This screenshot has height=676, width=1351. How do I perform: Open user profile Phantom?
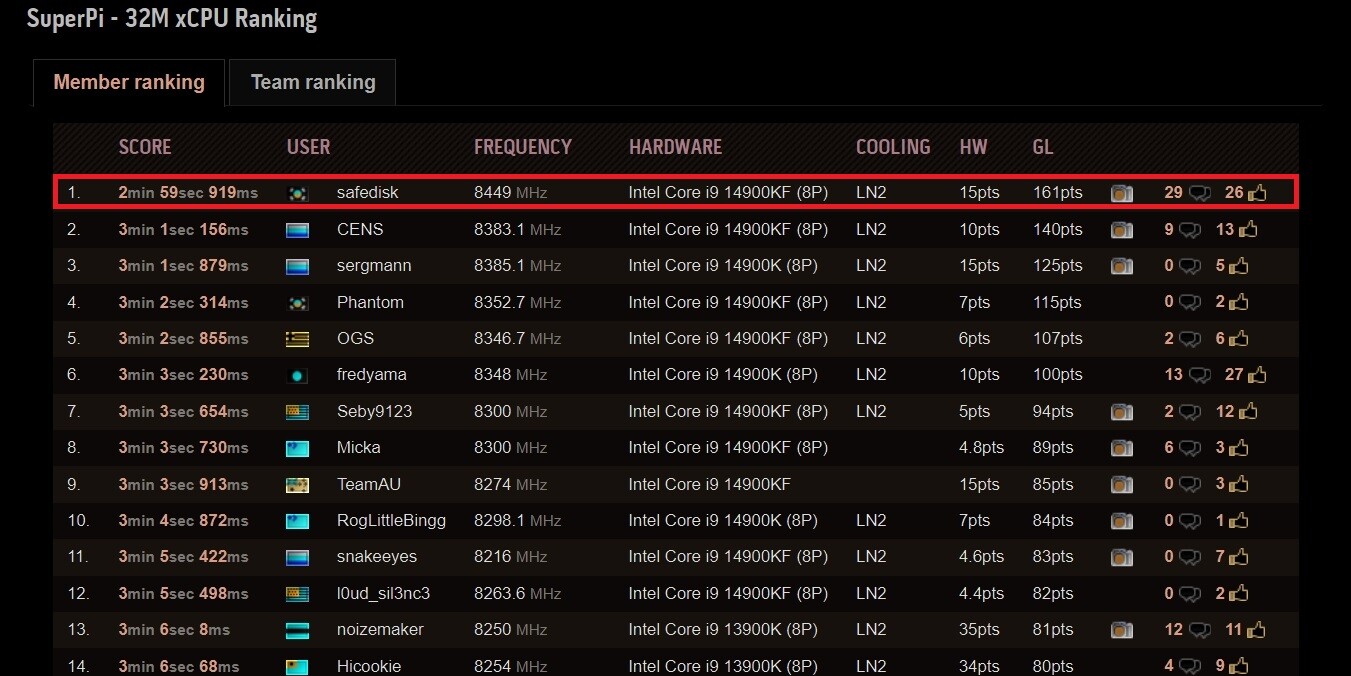(370, 302)
